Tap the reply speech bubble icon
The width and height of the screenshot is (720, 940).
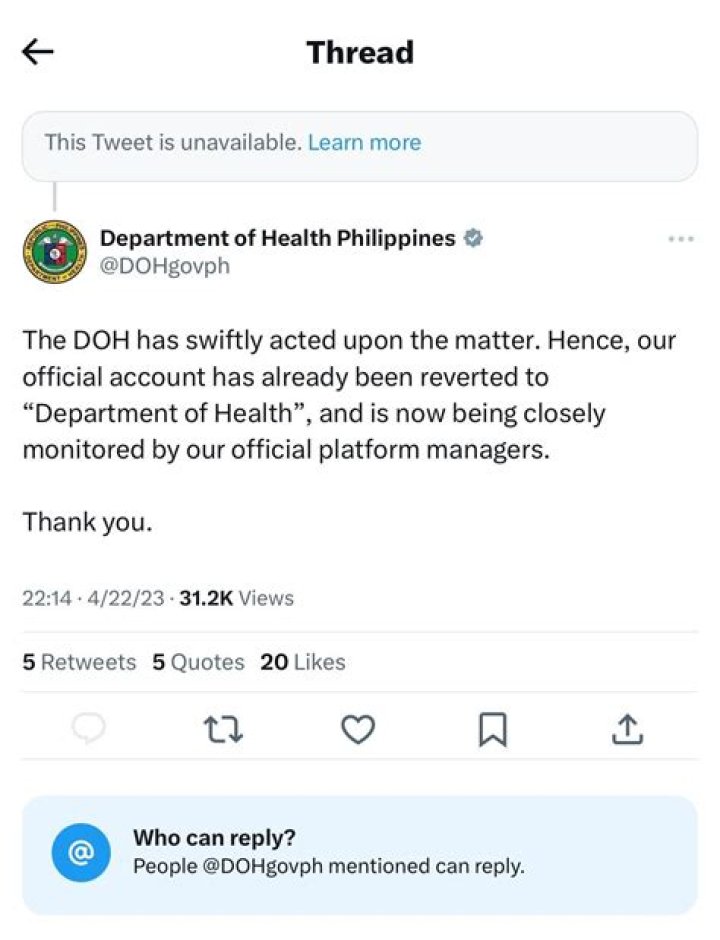click(89, 728)
